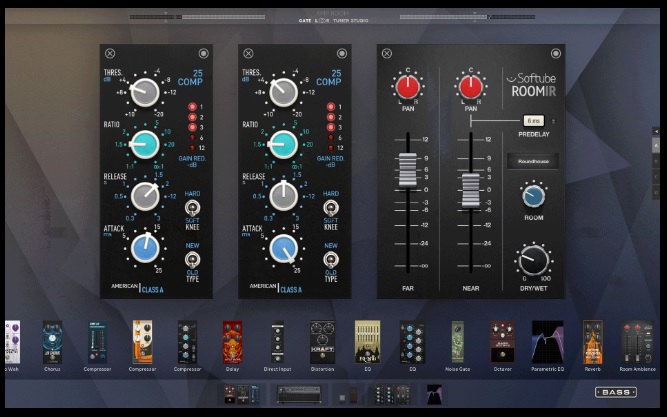
Task: Add the black EQ module with blue knobs
Action: tap(412, 343)
